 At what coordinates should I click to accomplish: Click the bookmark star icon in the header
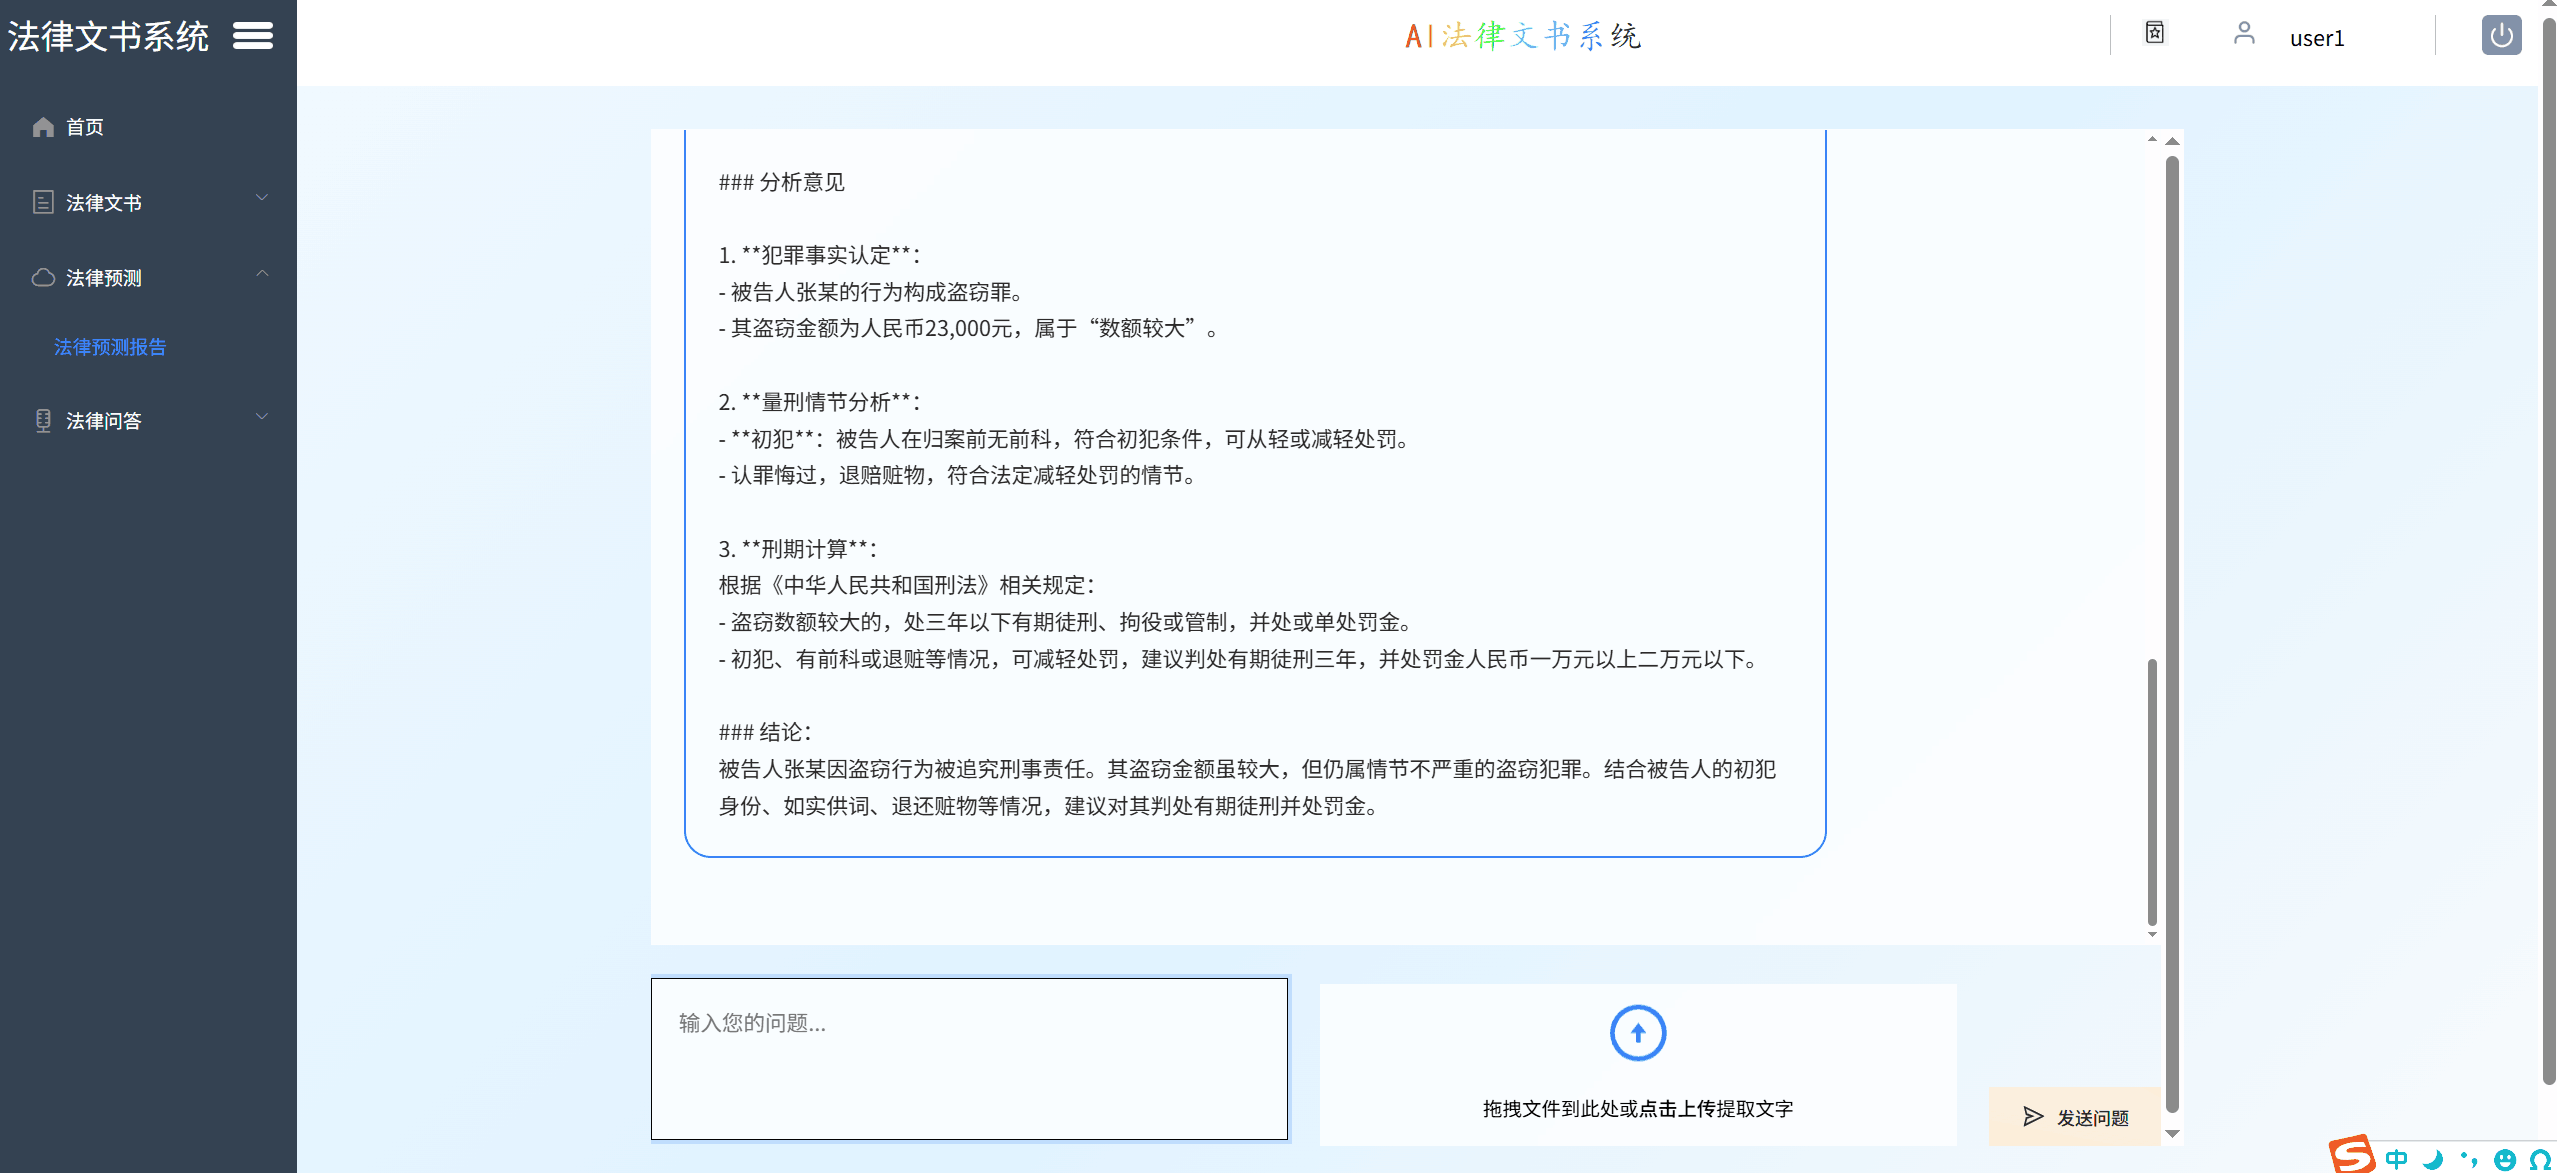(2154, 33)
